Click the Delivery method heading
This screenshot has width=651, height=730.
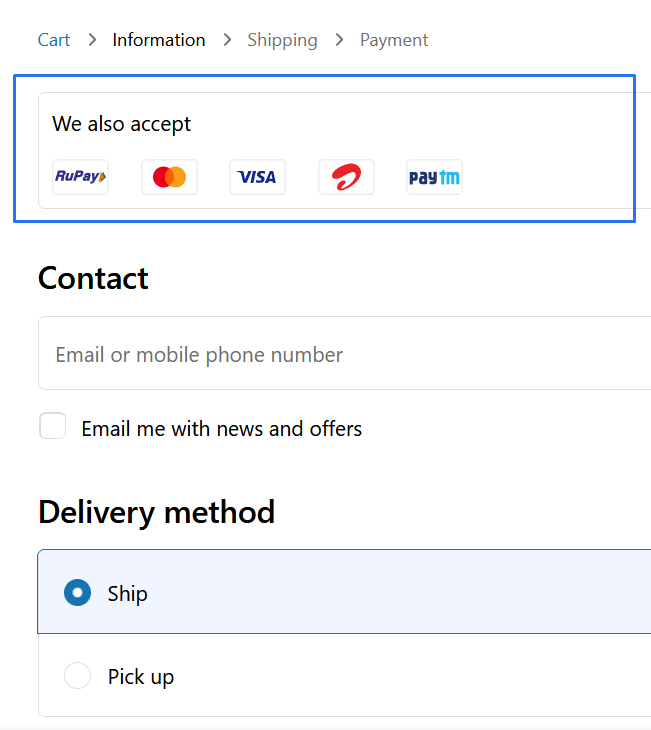pos(156,512)
